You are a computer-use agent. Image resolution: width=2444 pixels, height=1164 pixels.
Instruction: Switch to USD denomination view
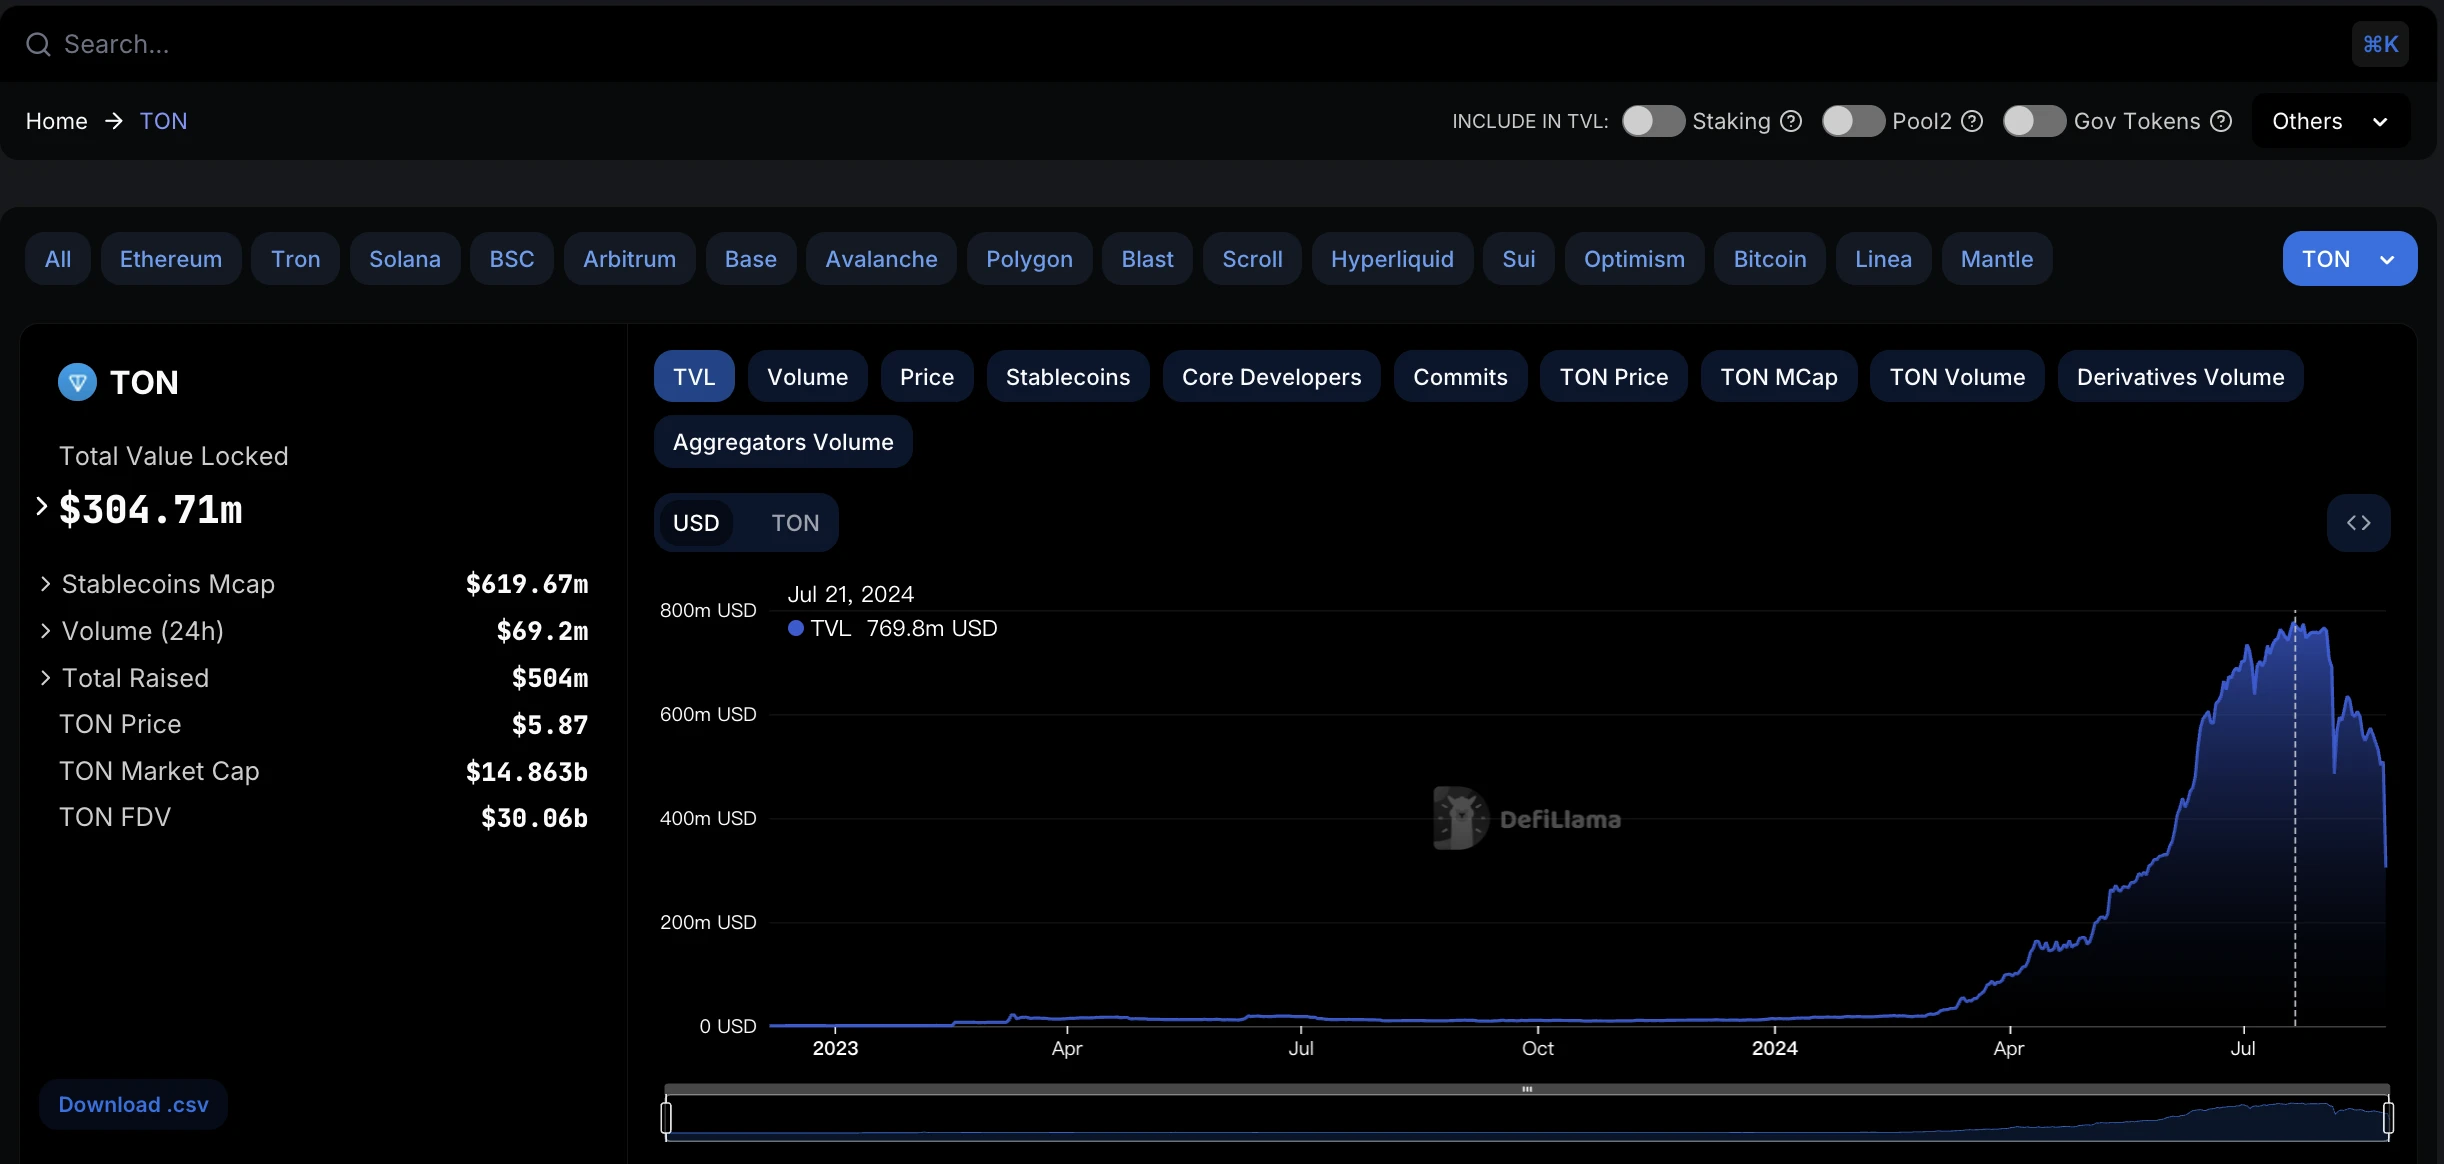click(697, 522)
